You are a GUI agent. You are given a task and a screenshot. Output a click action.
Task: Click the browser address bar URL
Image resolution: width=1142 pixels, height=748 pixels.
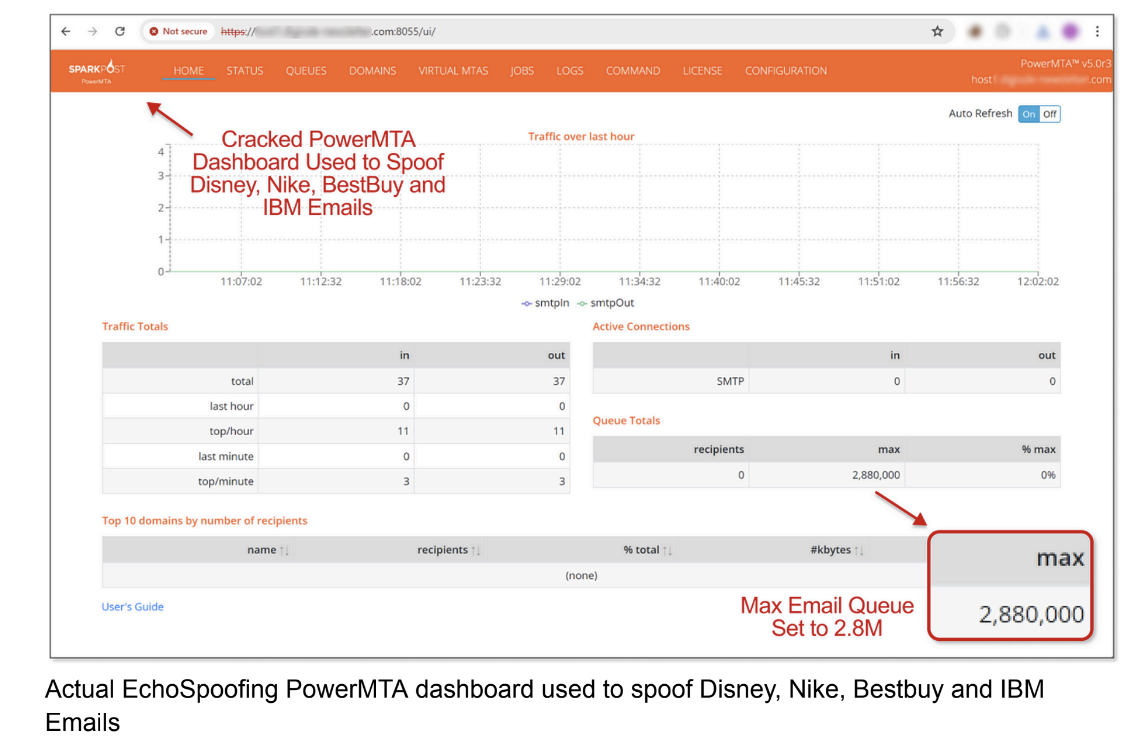[x=328, y=31]
